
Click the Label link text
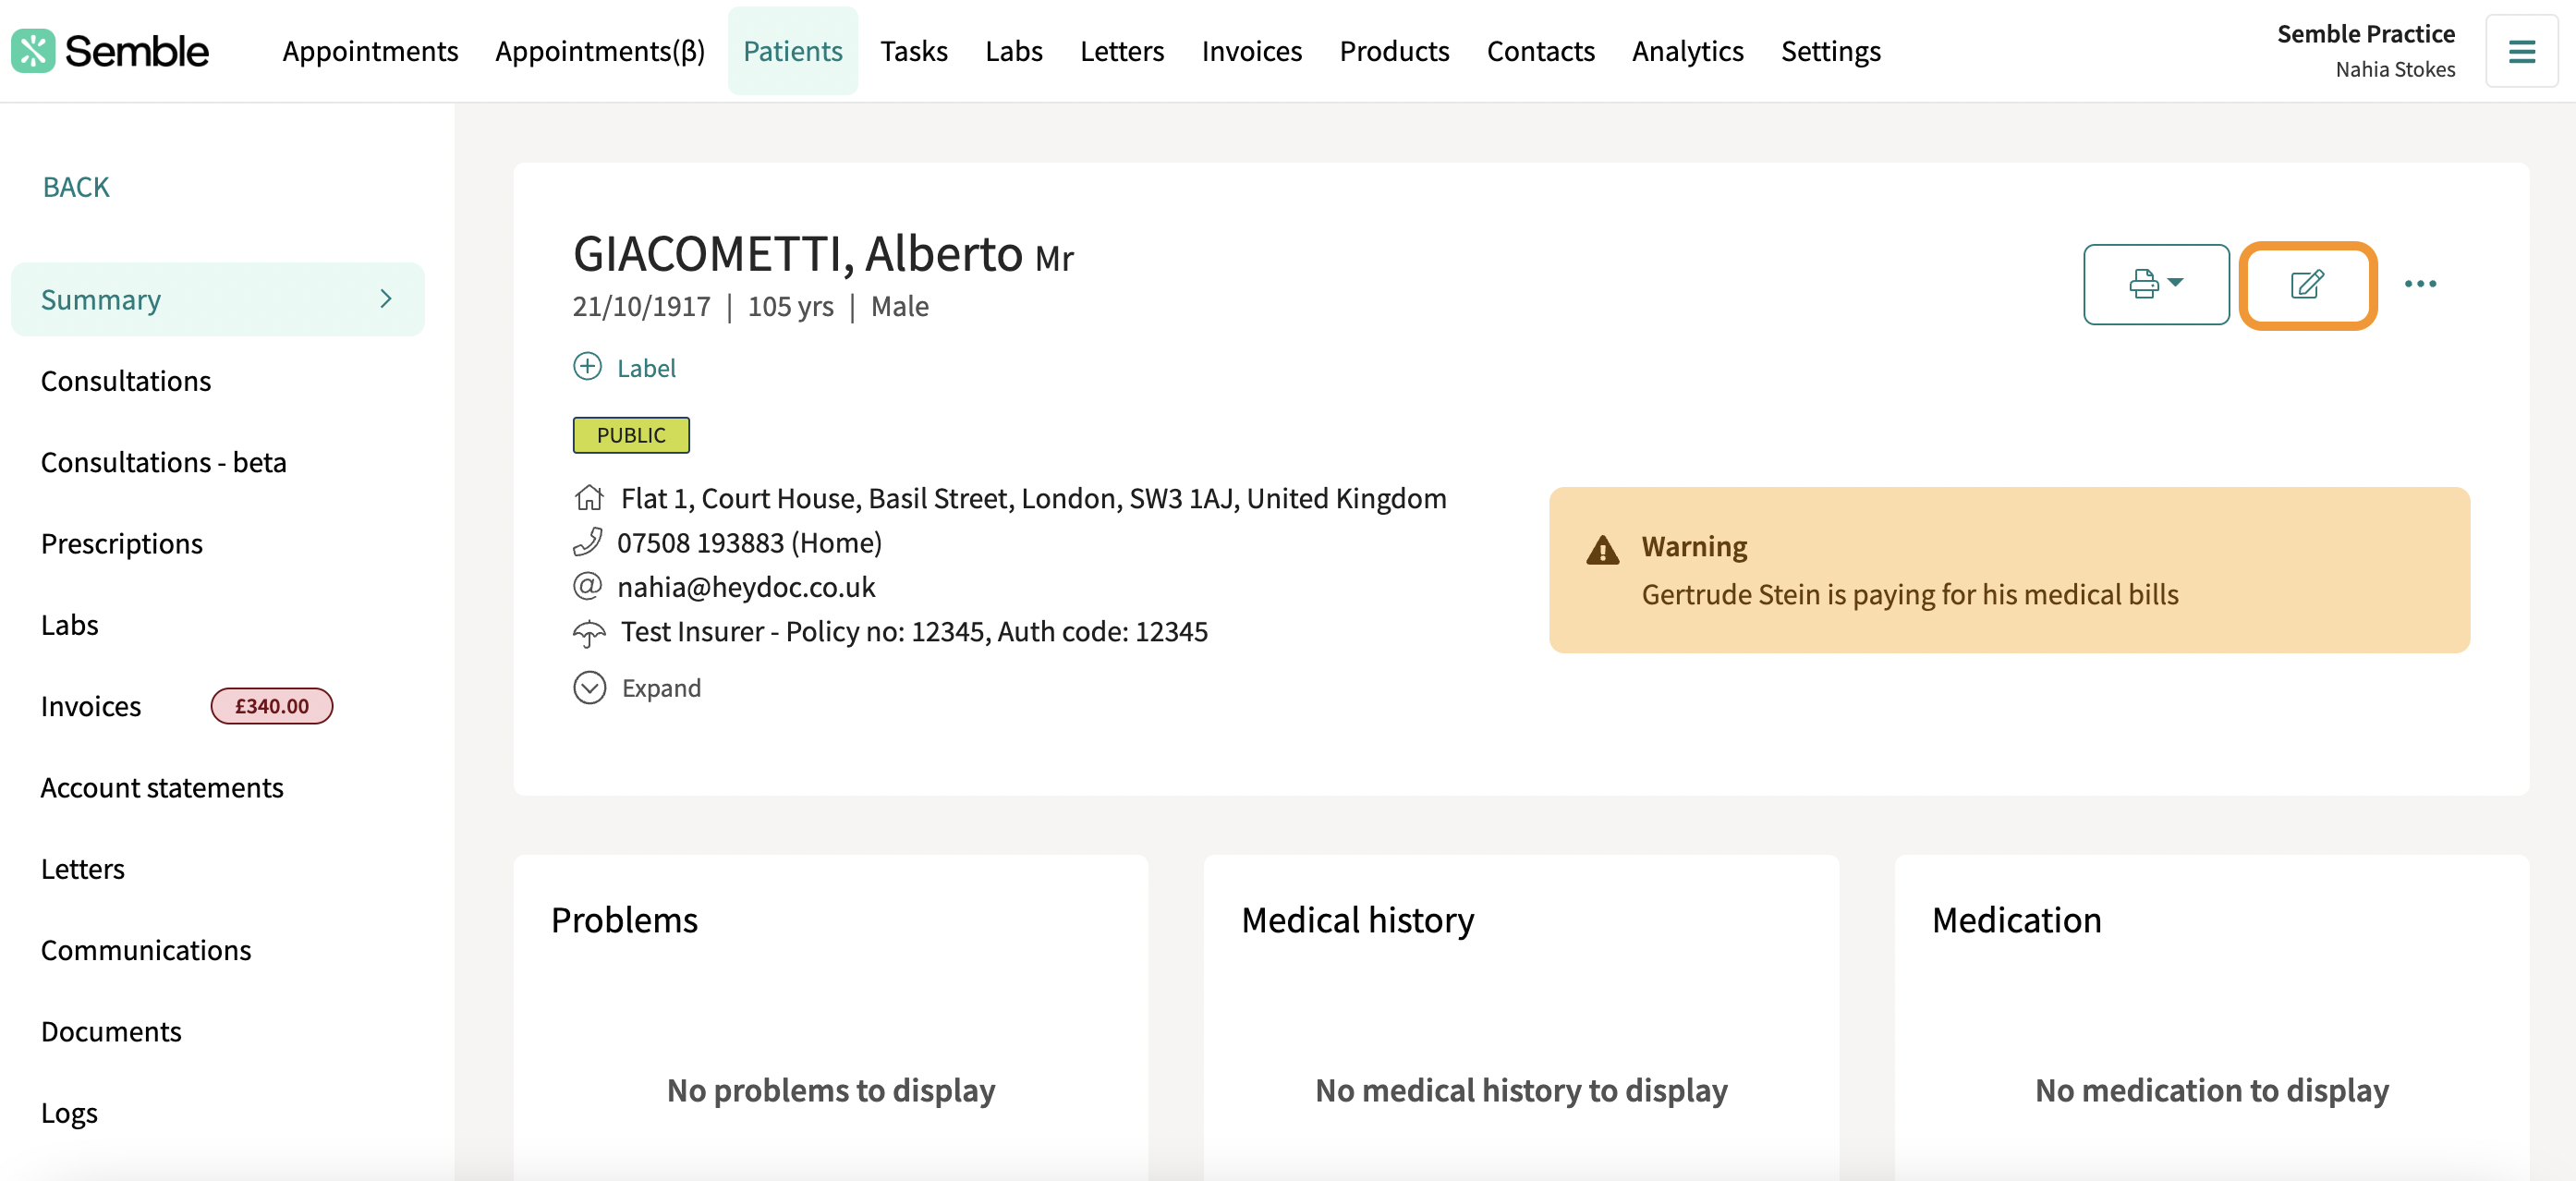pos(646,368)
